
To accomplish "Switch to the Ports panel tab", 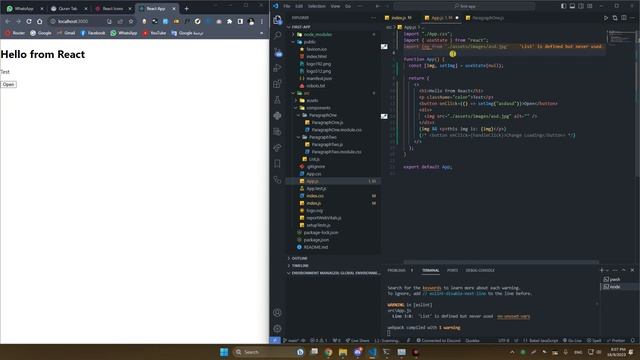I will pos(452,270).
